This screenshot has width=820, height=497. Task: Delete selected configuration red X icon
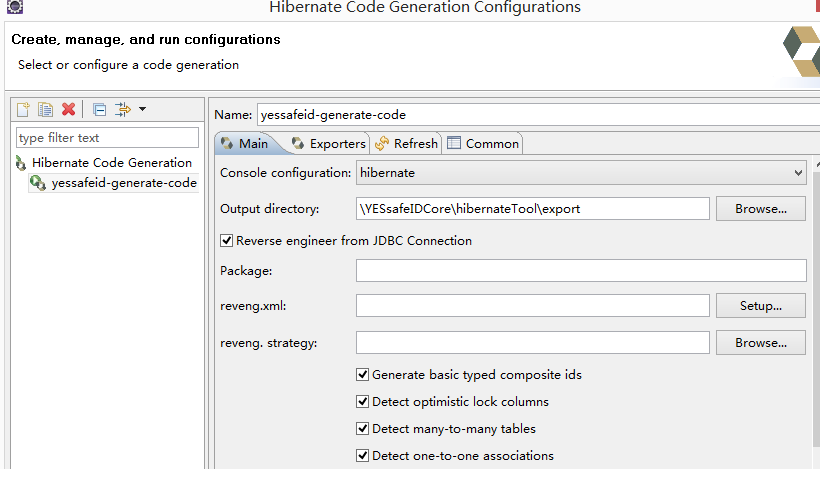tap(69, 109)
